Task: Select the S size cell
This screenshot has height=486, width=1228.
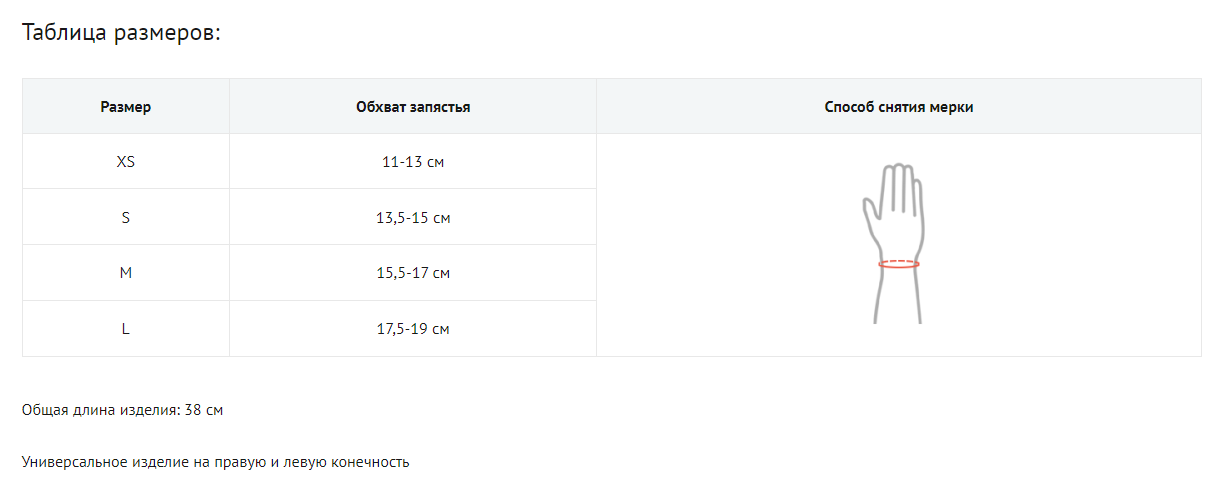Action: point(126,217)
